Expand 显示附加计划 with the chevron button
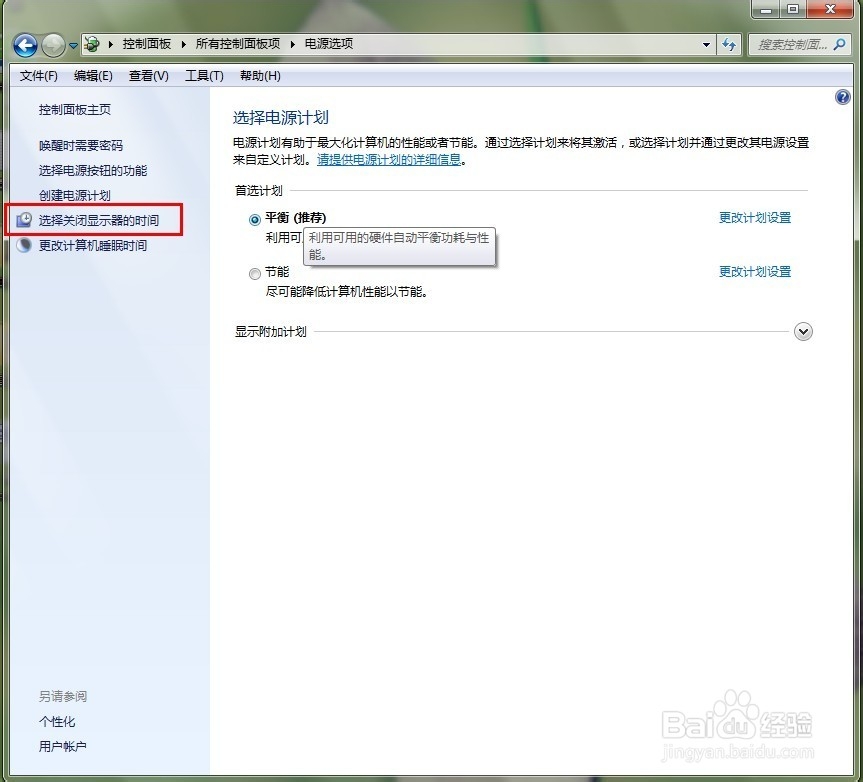Image resolution: width=863 pixels, height=782 pixels. pyautogui.click(x=803, y=331)
